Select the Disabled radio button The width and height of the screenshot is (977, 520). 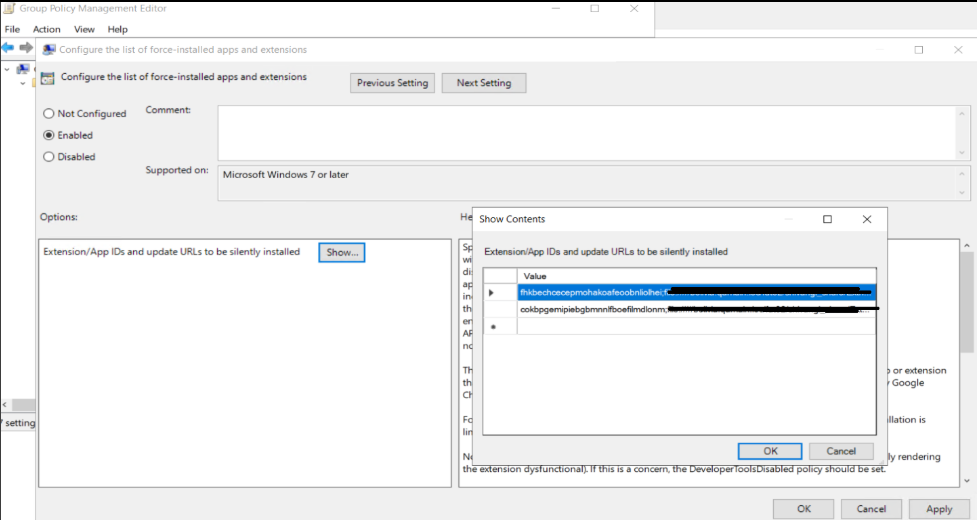point(49,157)
